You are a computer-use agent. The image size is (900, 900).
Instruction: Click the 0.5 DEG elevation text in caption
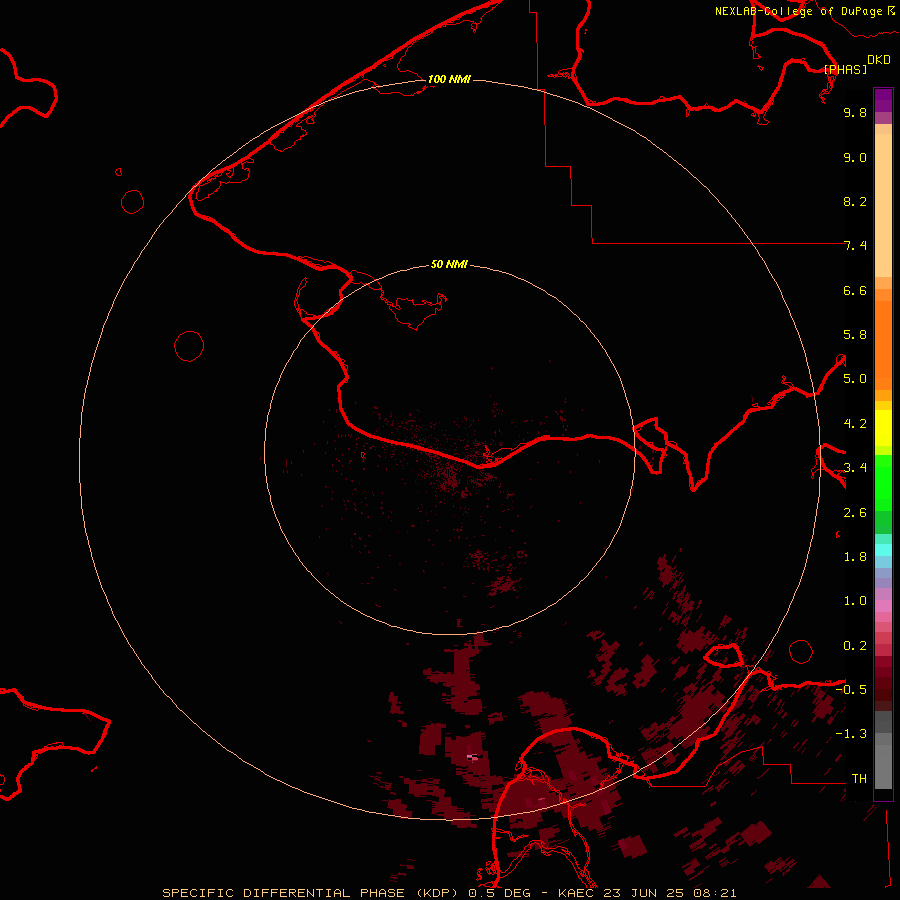[499, 893]
